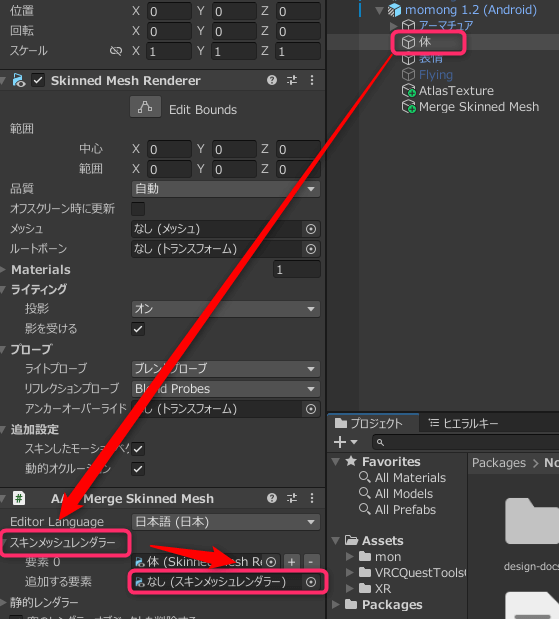
Task: Toggle オフスクリーン時に更新 checkbox
Action: tap(138, 209)
